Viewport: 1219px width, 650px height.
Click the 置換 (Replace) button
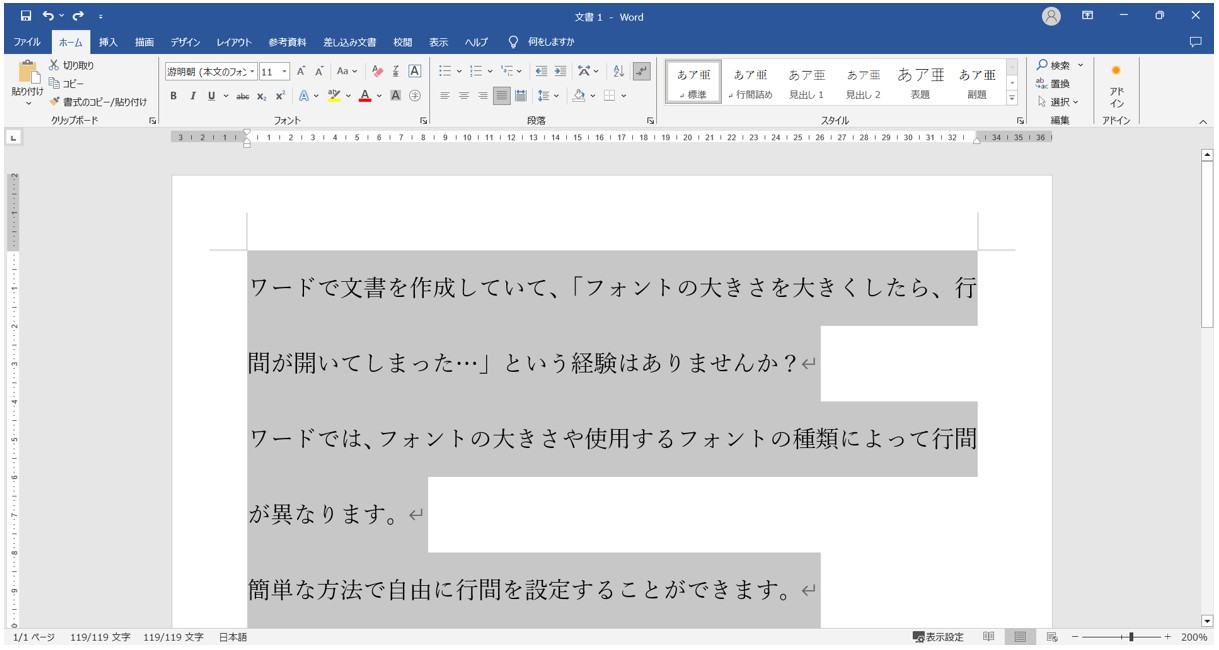click(x=1052, y=84)
